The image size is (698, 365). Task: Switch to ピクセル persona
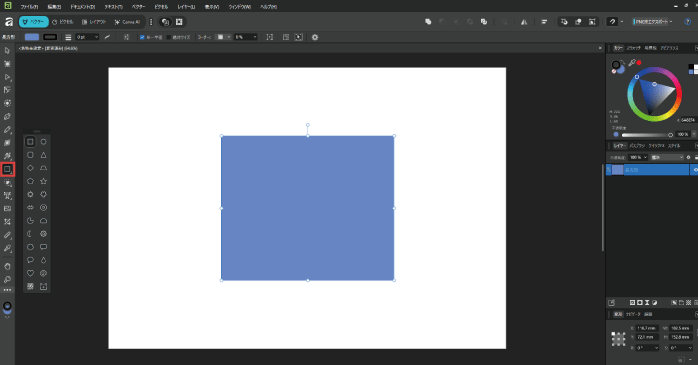(63, 22)
